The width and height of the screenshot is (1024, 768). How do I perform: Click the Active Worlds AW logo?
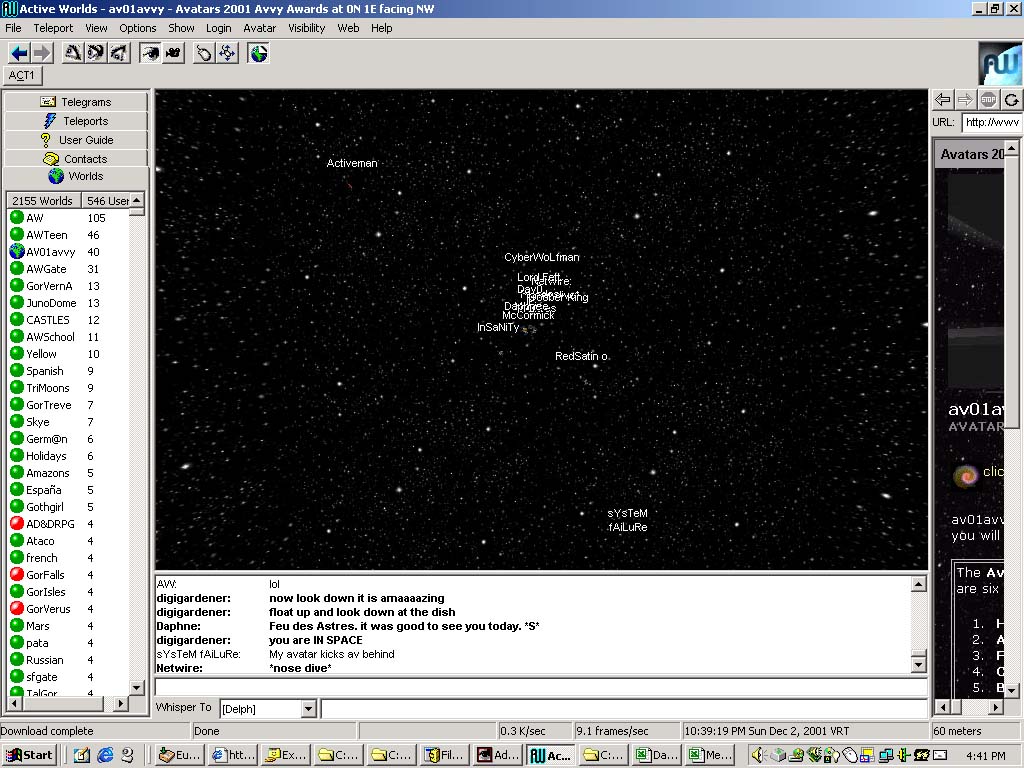tap(999, 64)
